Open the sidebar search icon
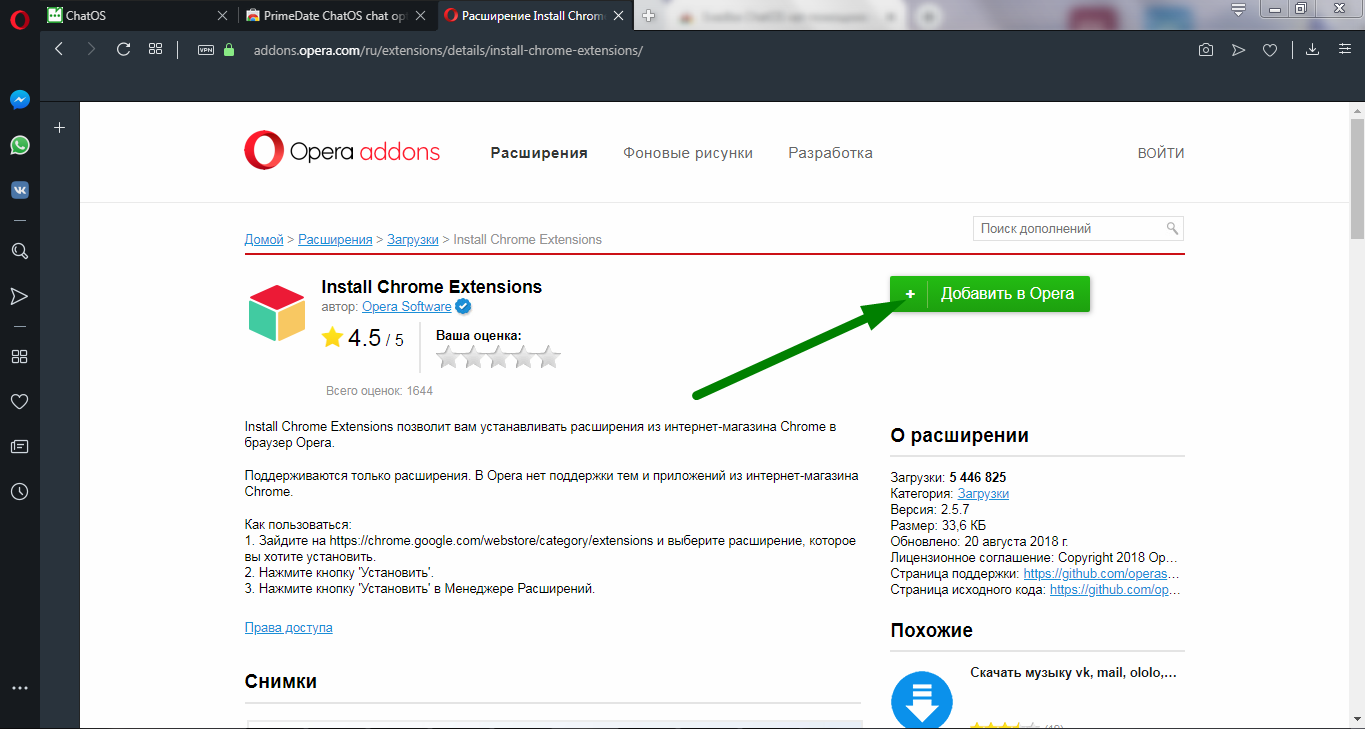The width and height of the screenshot is (1365, 729). click(19, 251)
